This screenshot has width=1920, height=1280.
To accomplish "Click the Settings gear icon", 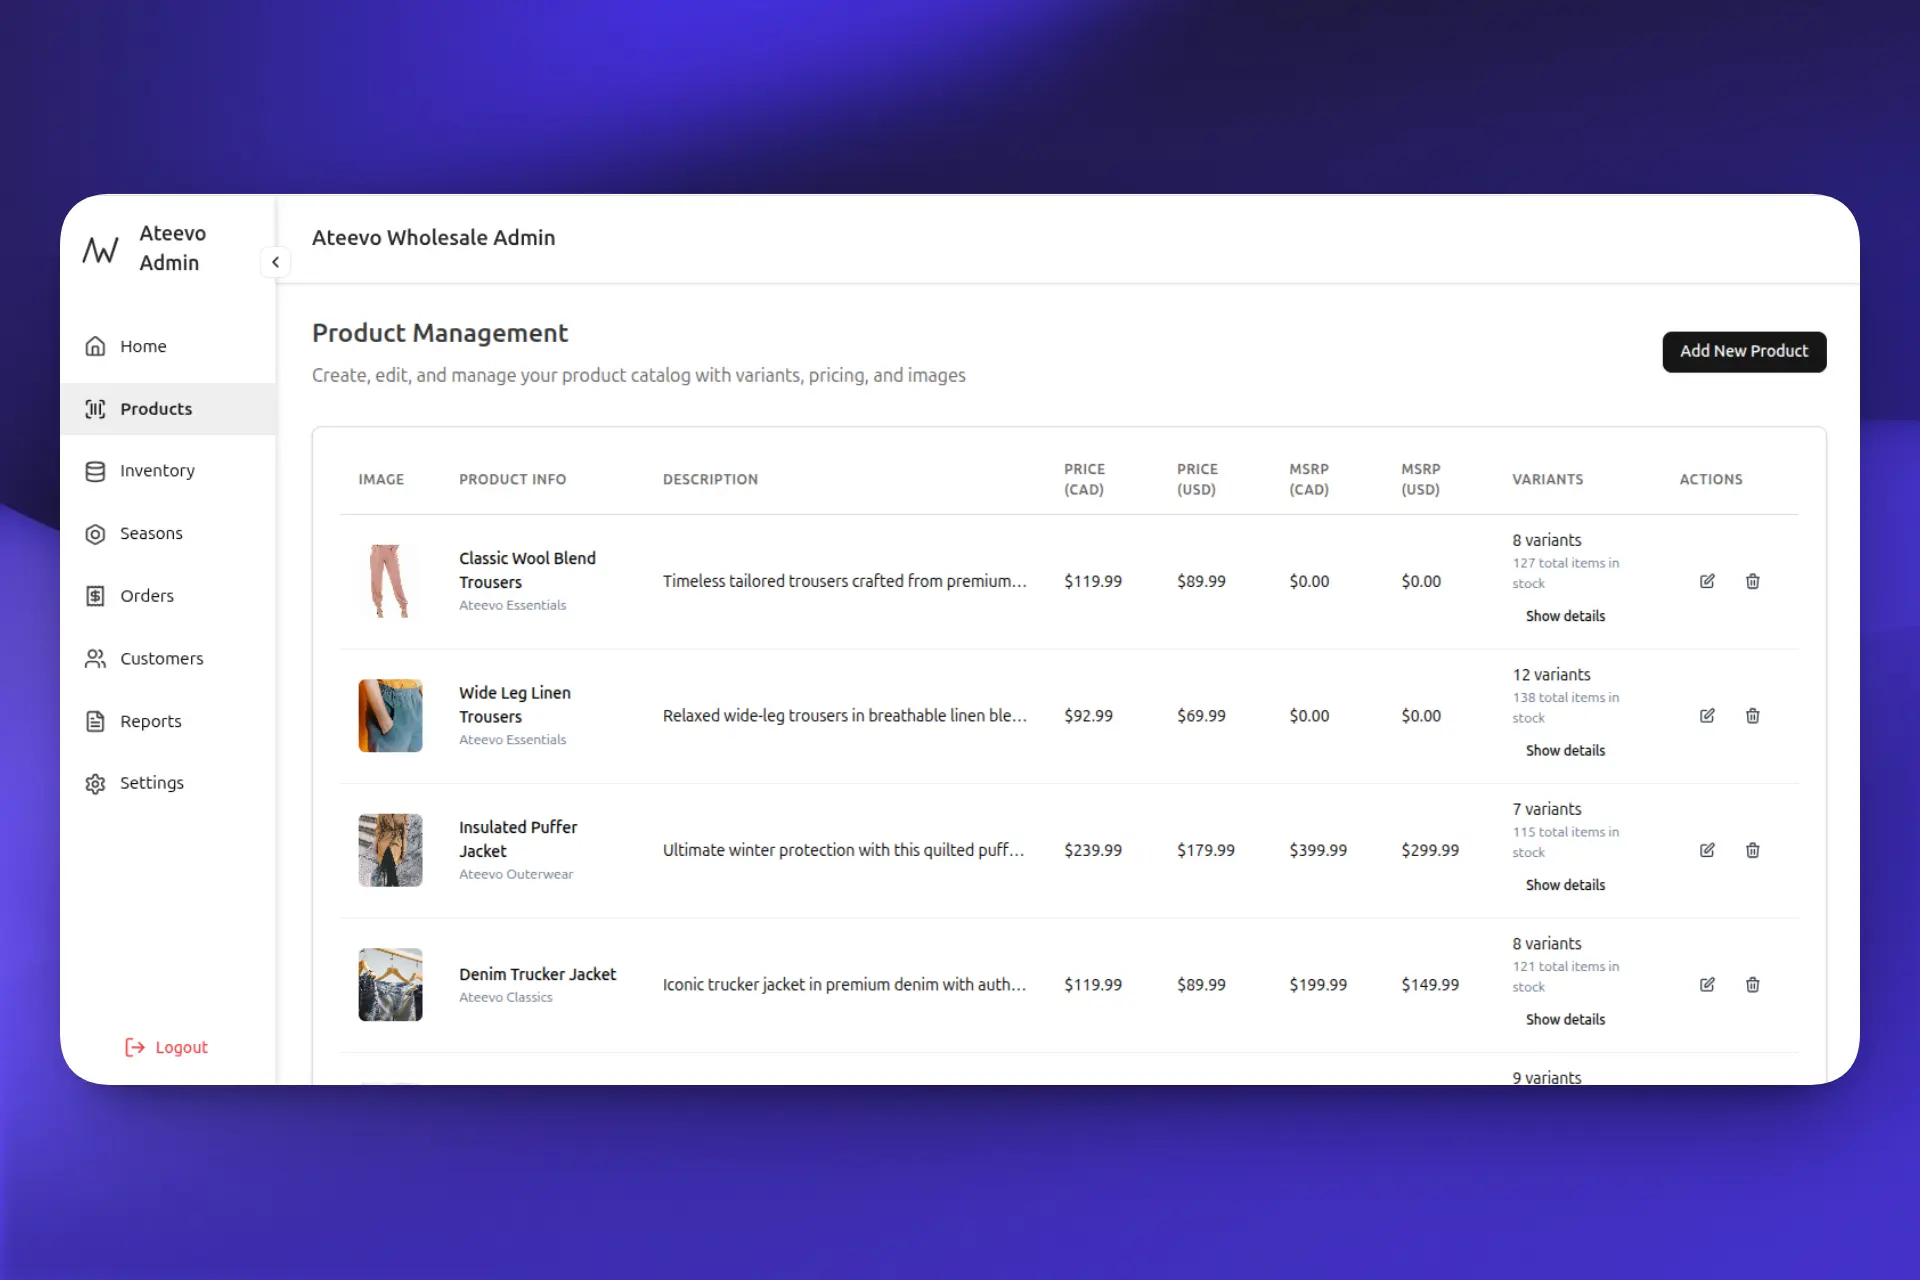I will coord(95,784).
